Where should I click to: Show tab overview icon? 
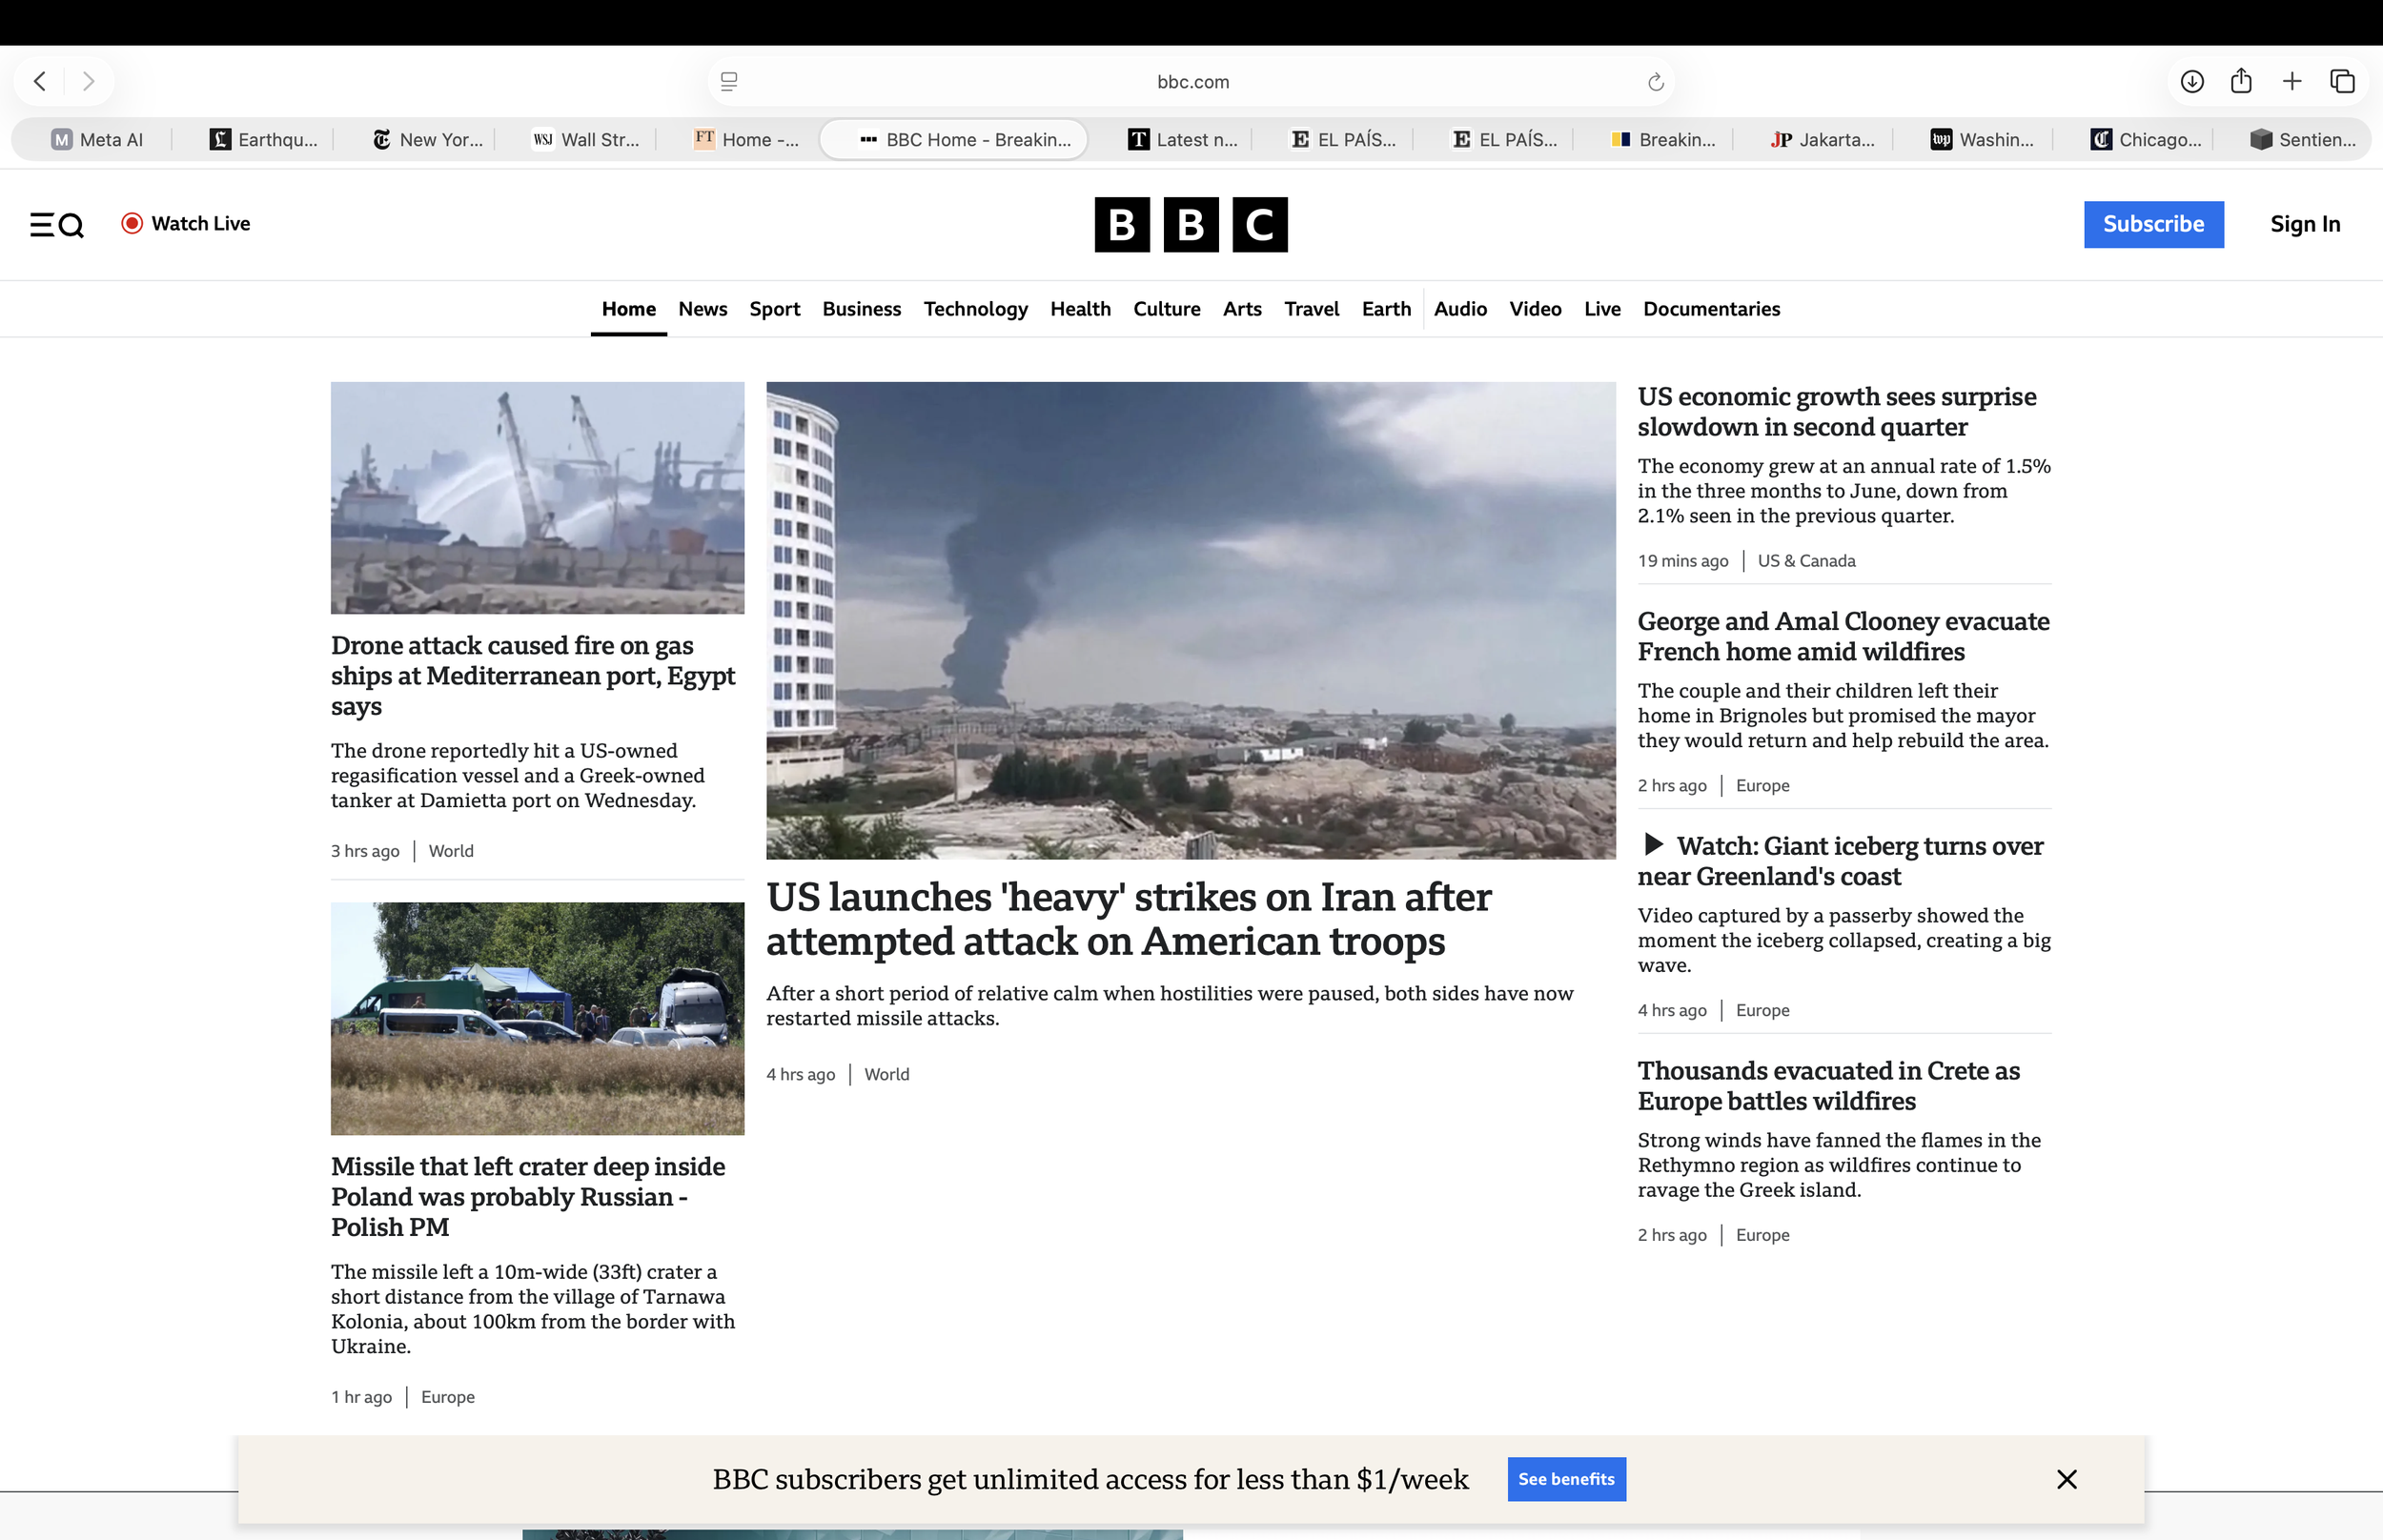click(2342, 81)
